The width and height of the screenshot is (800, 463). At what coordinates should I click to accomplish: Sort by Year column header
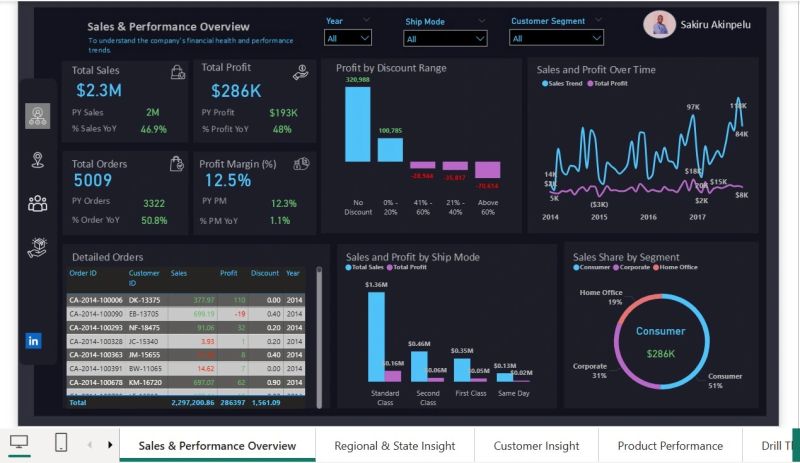tap(293, 273)
